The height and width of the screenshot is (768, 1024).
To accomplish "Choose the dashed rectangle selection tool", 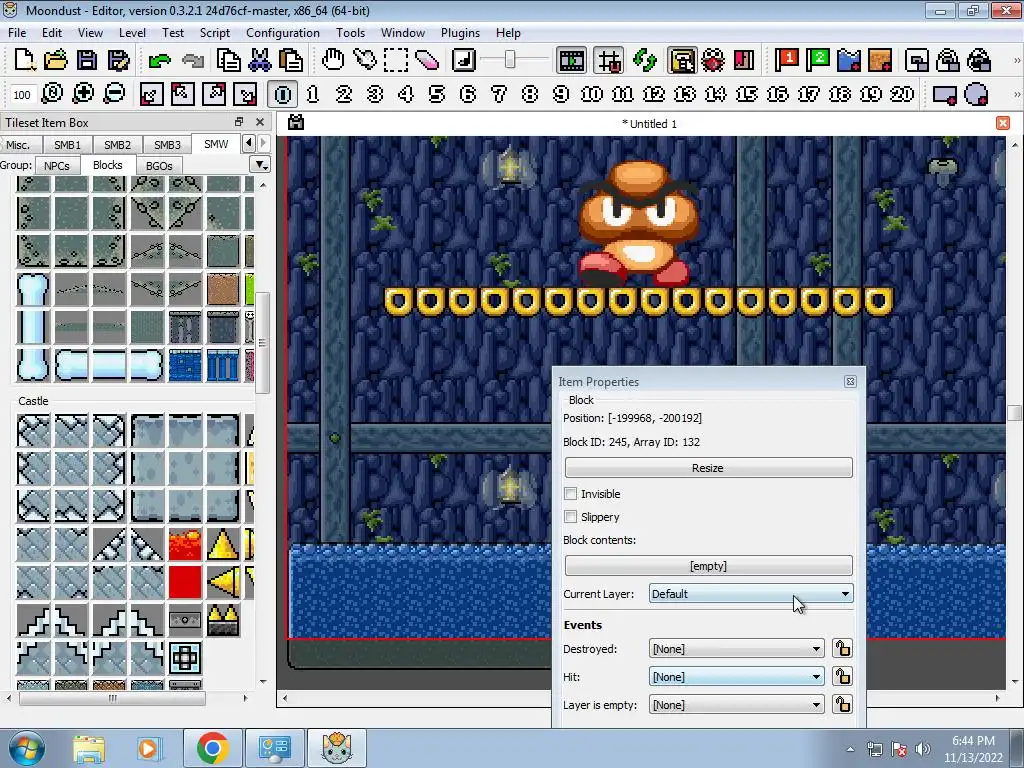I will pos(396,60).
